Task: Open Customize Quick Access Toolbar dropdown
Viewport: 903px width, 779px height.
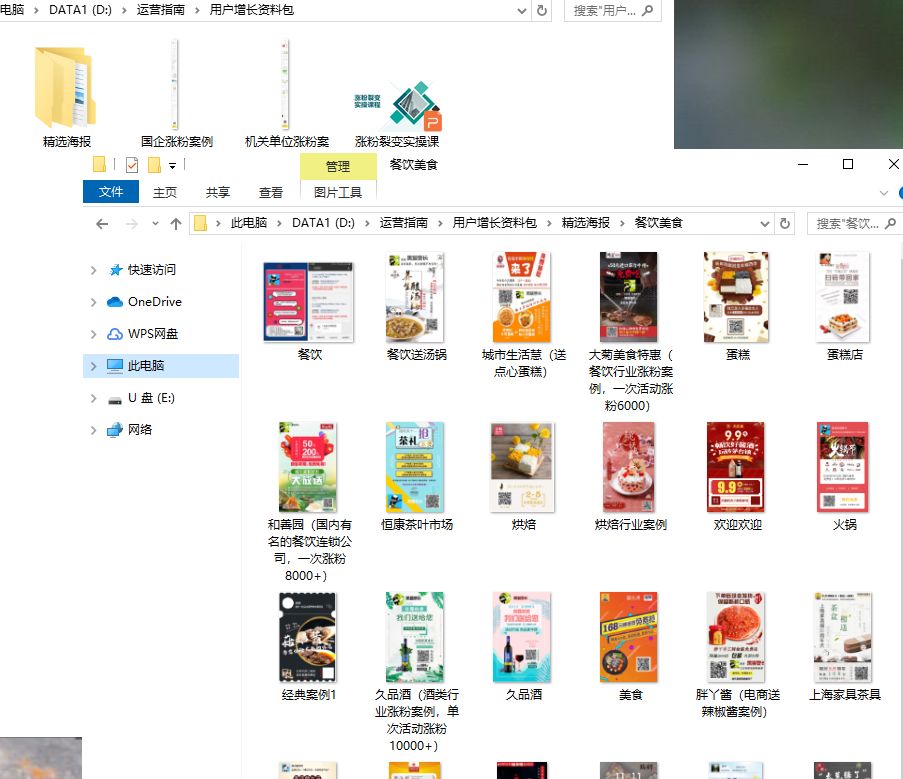Action: pos(172,166)
